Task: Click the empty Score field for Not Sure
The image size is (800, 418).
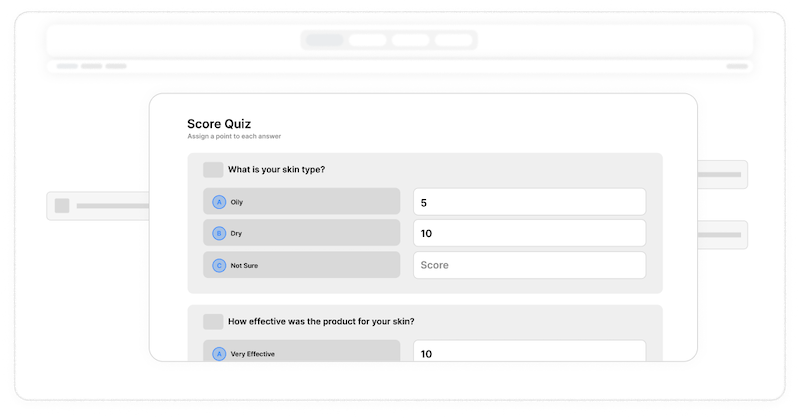Action: [529, 265]
